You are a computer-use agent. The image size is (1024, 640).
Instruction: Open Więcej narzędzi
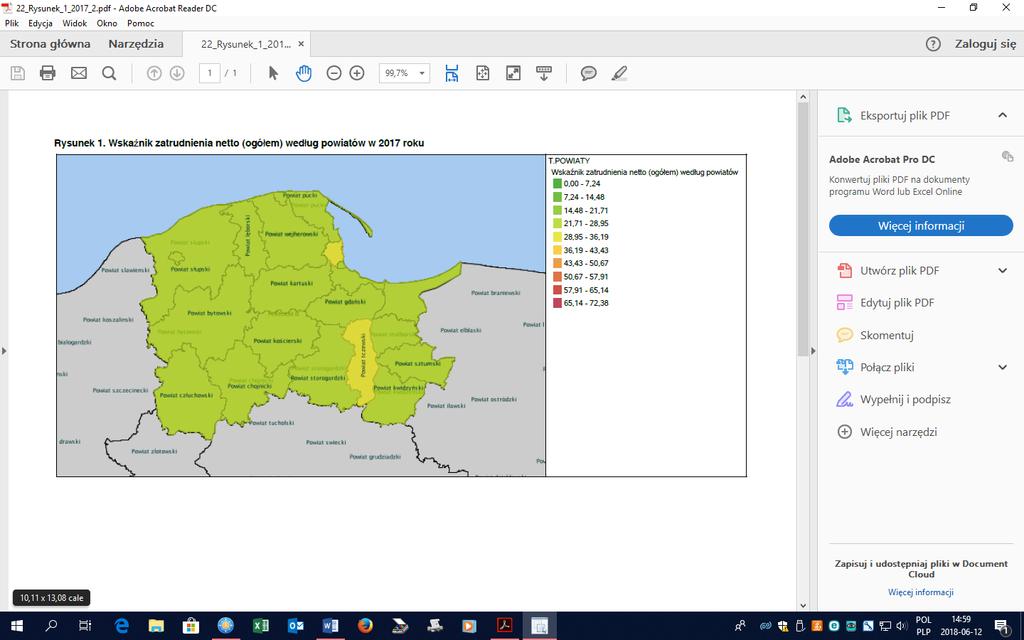(898, 432)
